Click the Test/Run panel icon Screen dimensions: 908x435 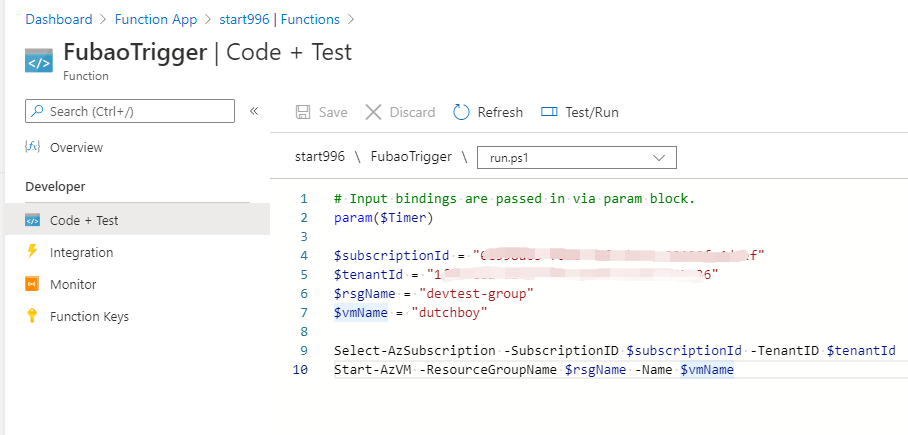[x=549, y=112]
